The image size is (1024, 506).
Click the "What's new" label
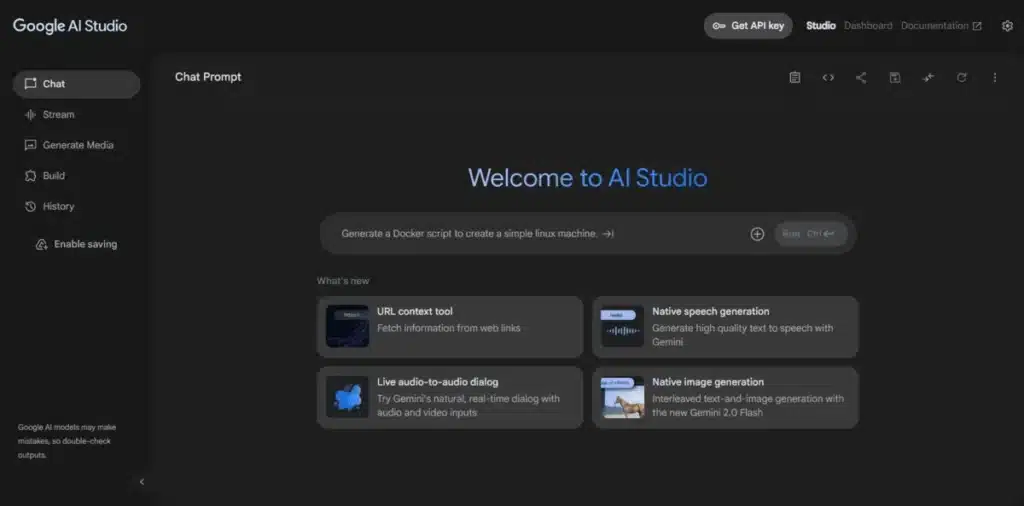(343, 281)
